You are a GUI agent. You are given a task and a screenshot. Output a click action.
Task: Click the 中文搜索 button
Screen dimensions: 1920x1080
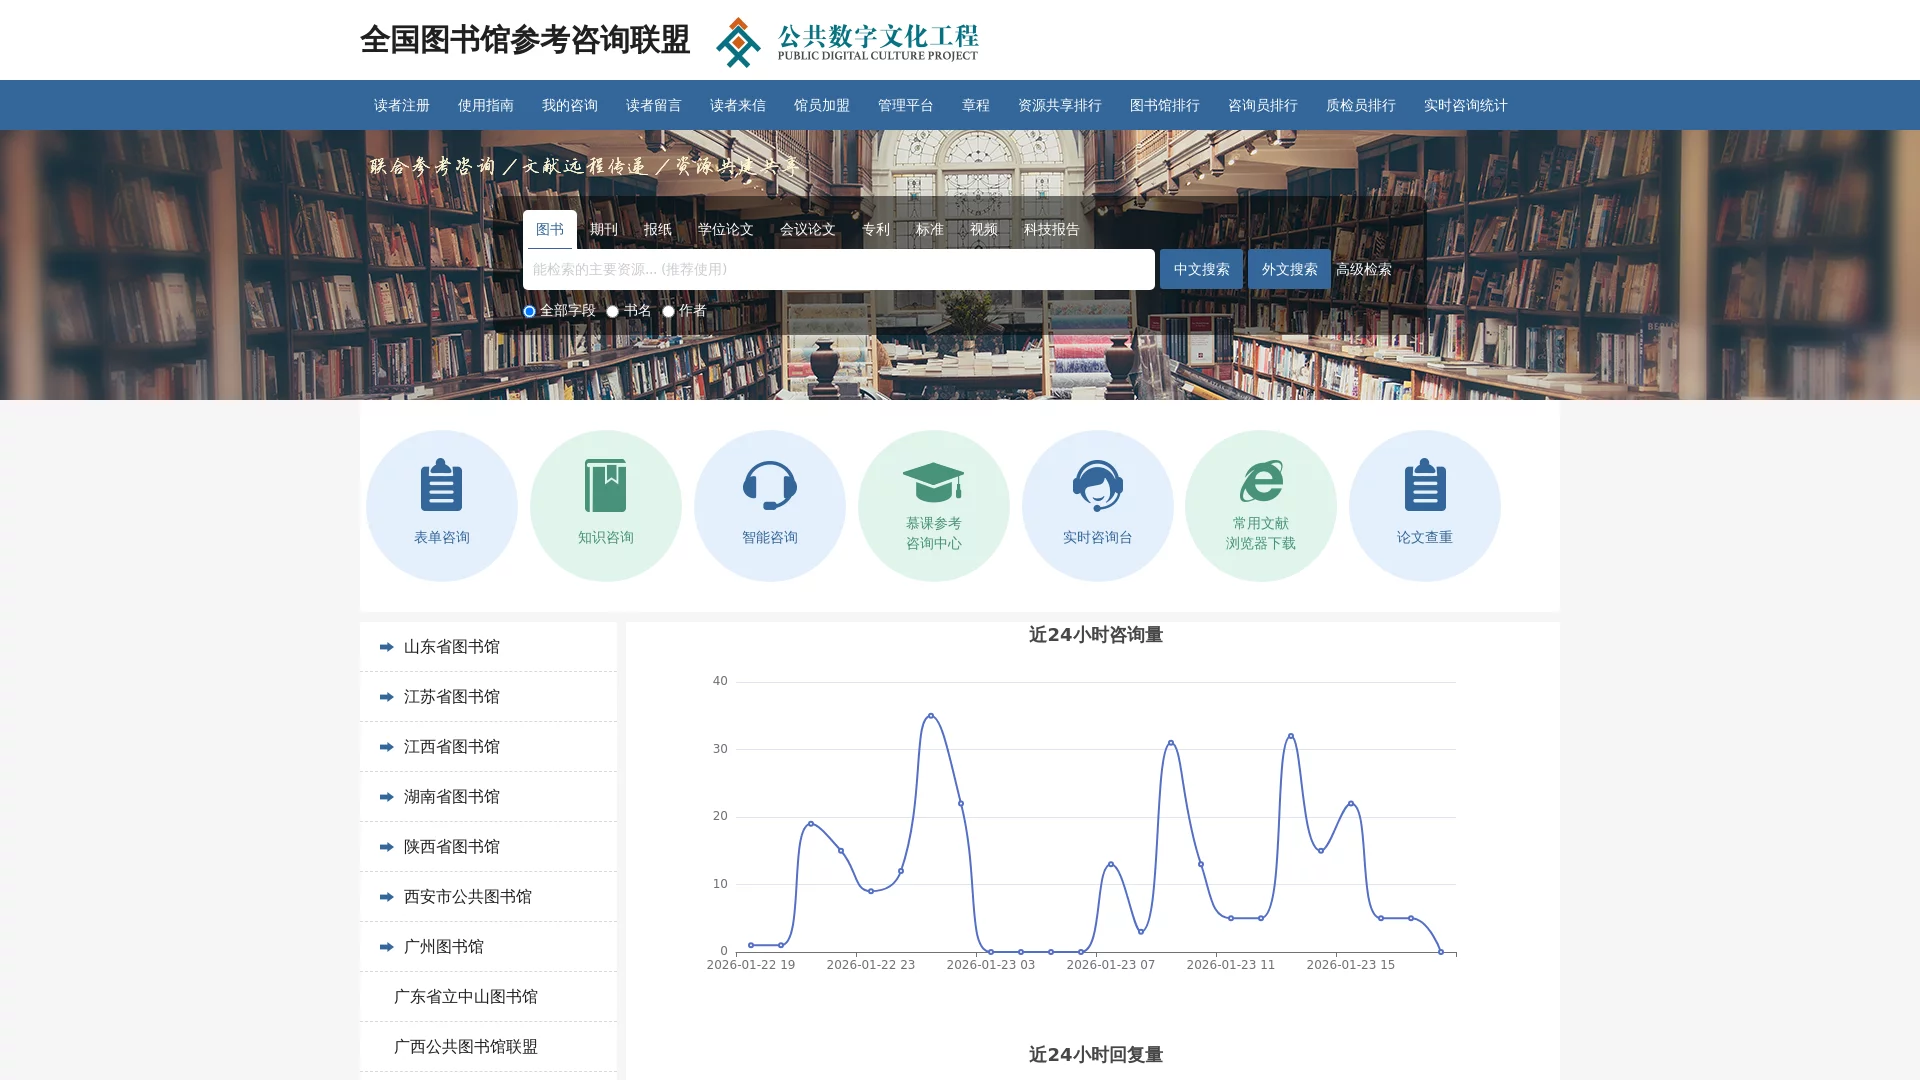point(1201,268)
